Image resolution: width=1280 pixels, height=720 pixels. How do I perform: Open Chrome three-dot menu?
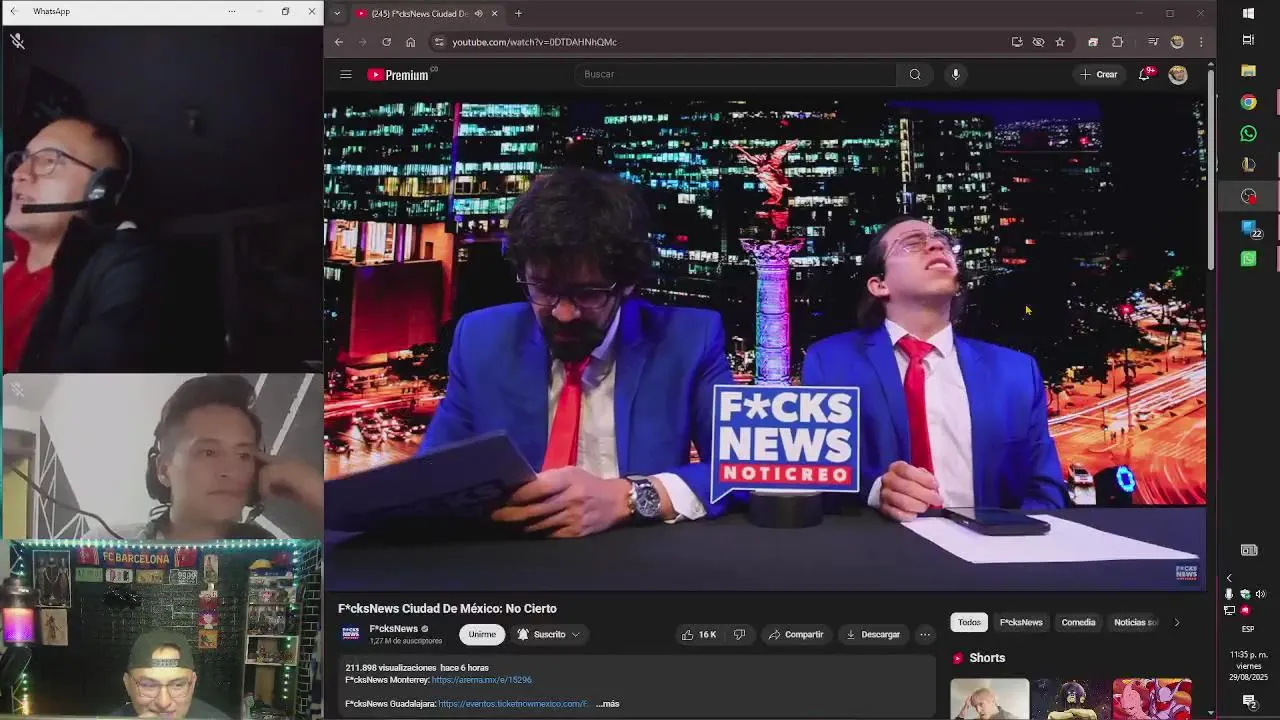coord(1201,42)
